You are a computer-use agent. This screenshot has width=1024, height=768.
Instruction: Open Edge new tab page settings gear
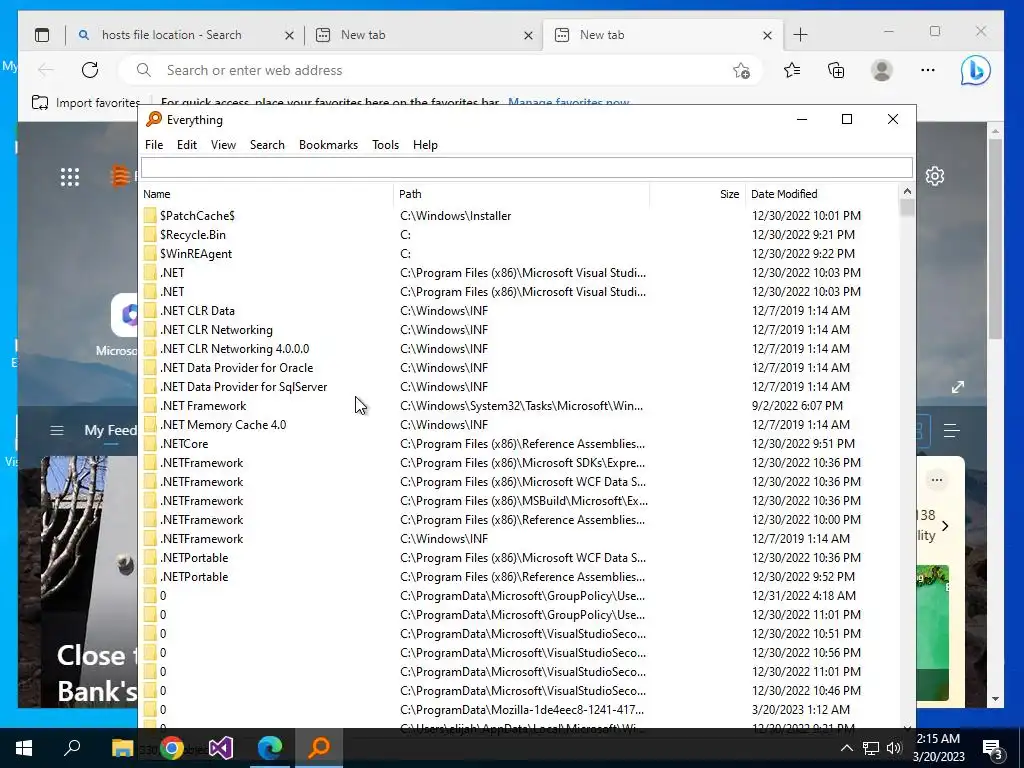coord(935,176)
